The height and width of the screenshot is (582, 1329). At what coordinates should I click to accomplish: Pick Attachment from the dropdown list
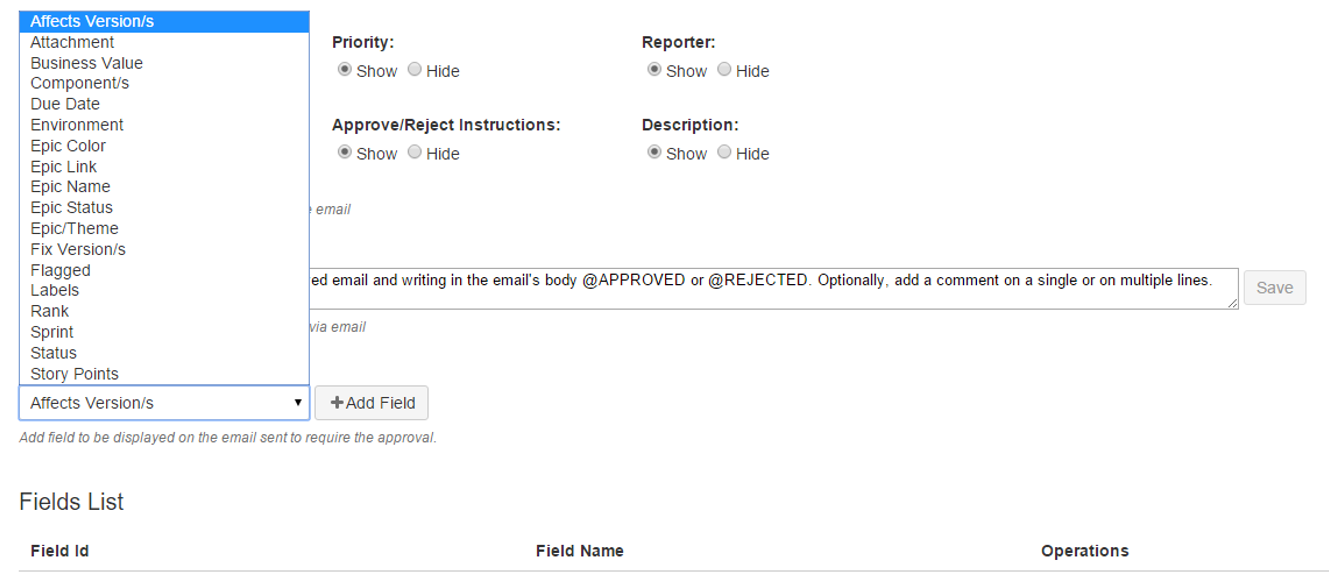click(x=164, y=42)
